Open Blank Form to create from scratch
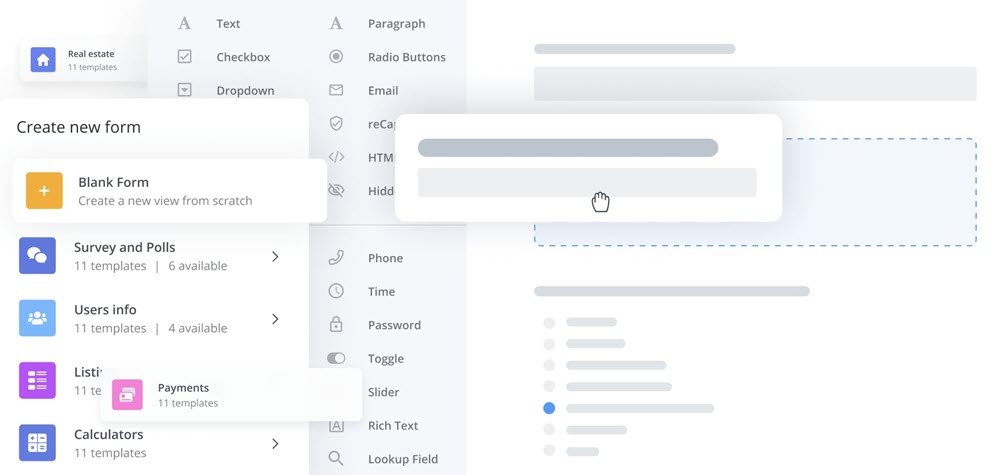 (170, 191)
